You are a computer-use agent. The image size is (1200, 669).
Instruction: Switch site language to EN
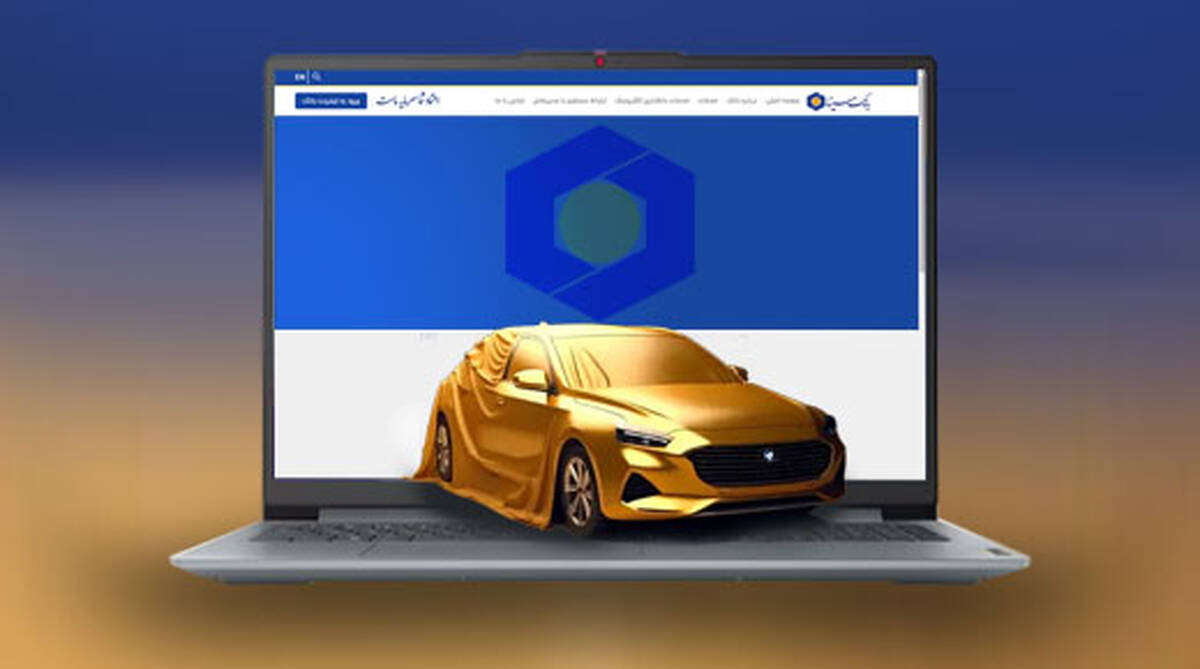tap(300, 76)
